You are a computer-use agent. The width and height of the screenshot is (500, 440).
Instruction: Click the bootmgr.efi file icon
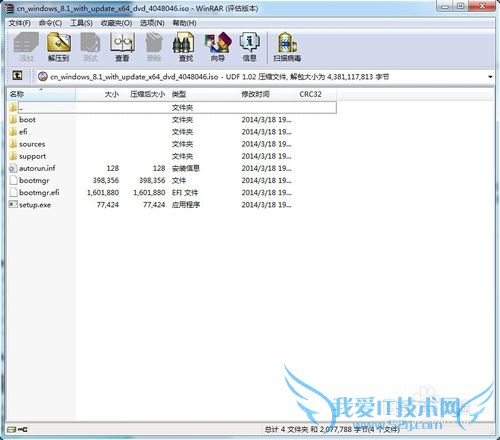click(13, 192)
